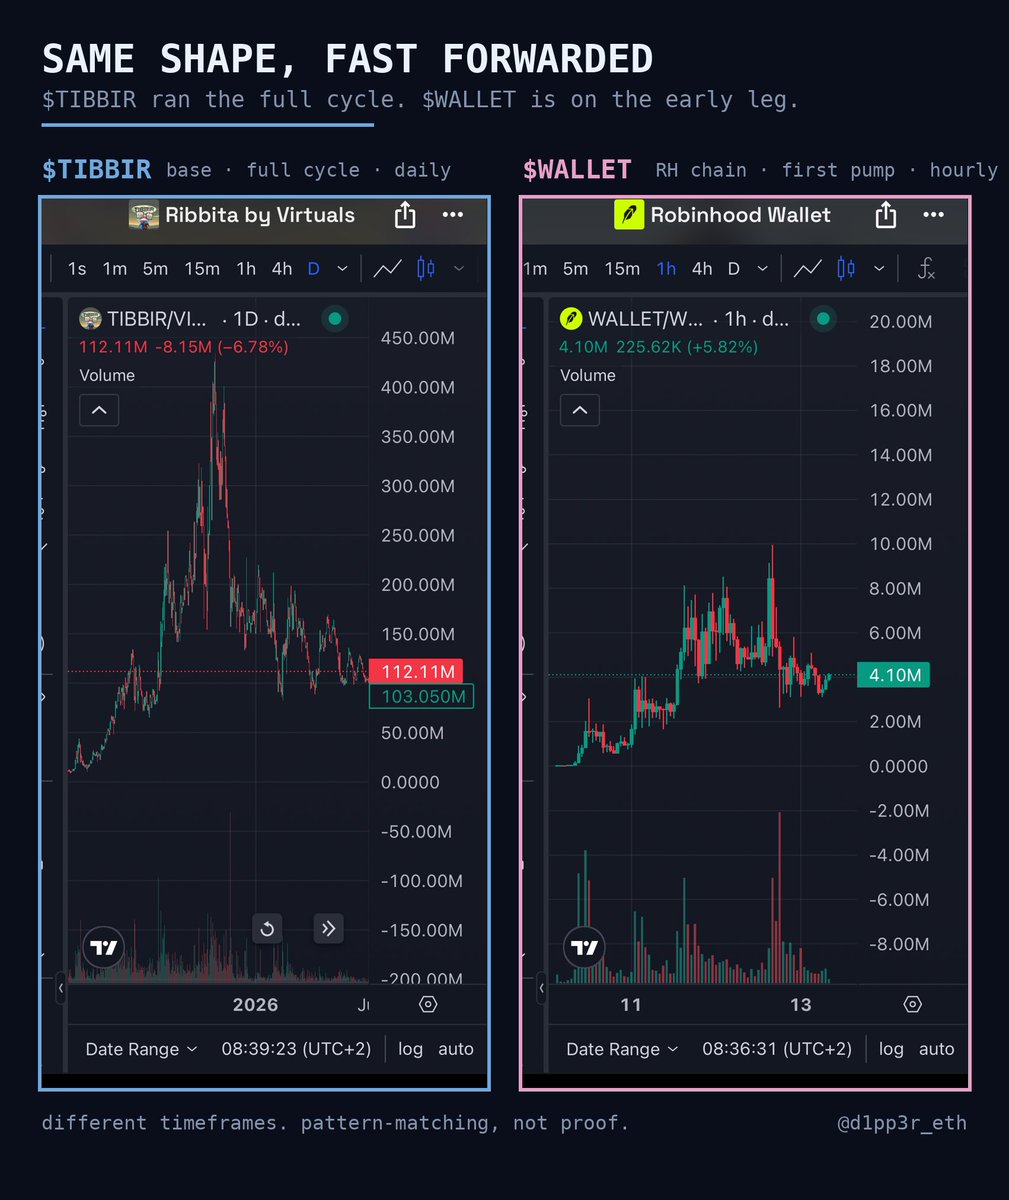Expand chart type chevron in TIBBIR toolbar

tap(459, 268)
